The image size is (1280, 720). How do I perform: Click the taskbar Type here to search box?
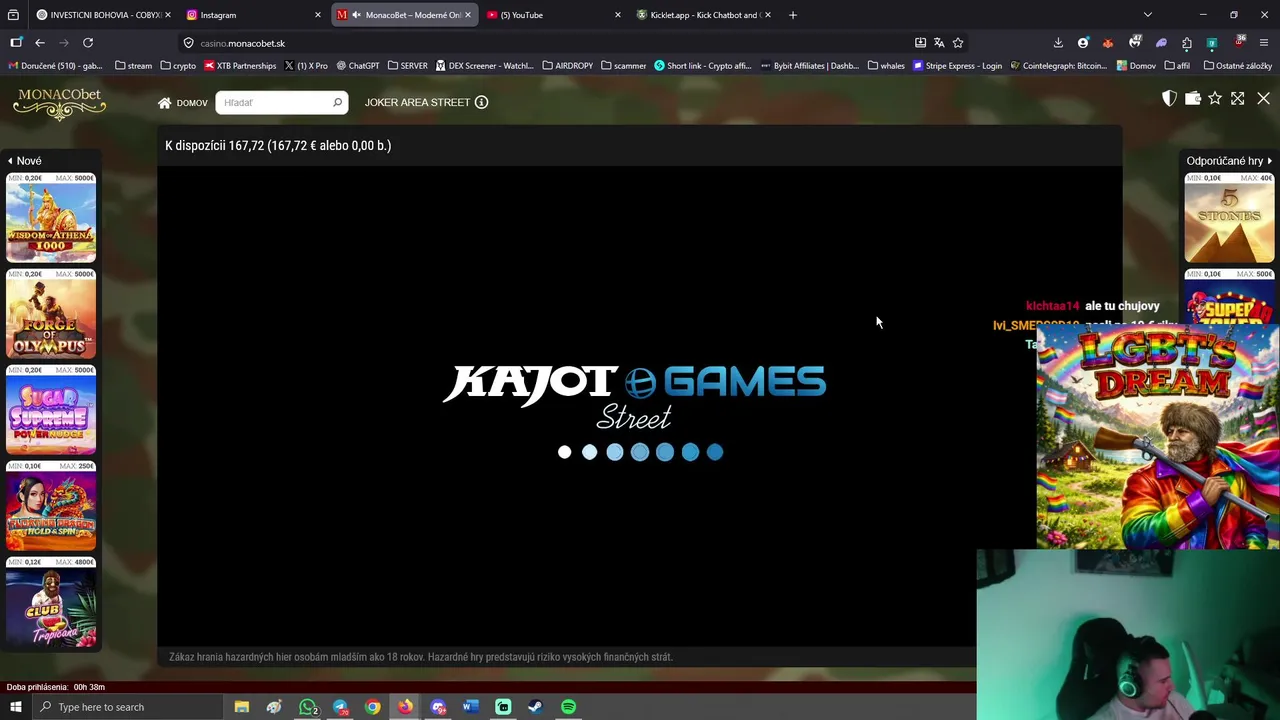pyautogui.click(x=126, y=707)
